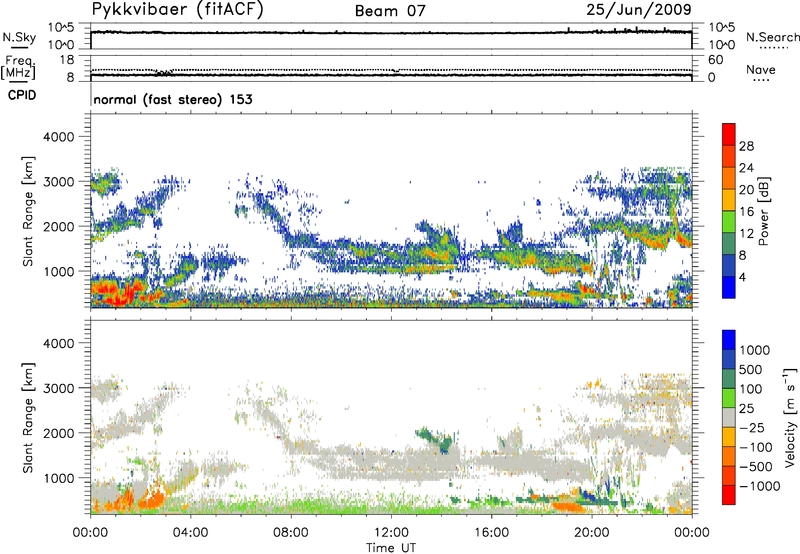Click the 18 tick on the frequency axis
This screenshot has width=800, height=554.
pyautogui.click(x=66, y=60)
